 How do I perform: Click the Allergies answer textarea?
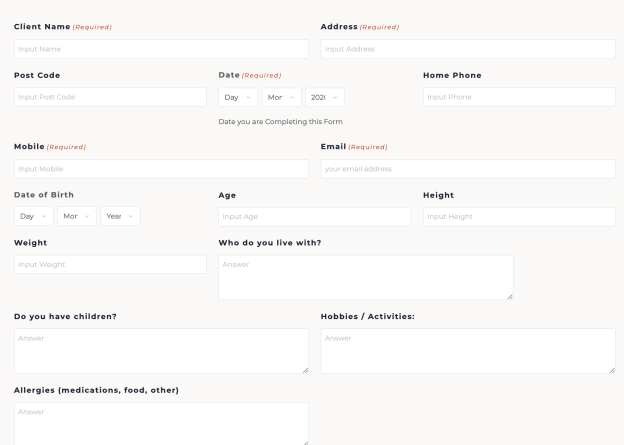pos(161,423)
